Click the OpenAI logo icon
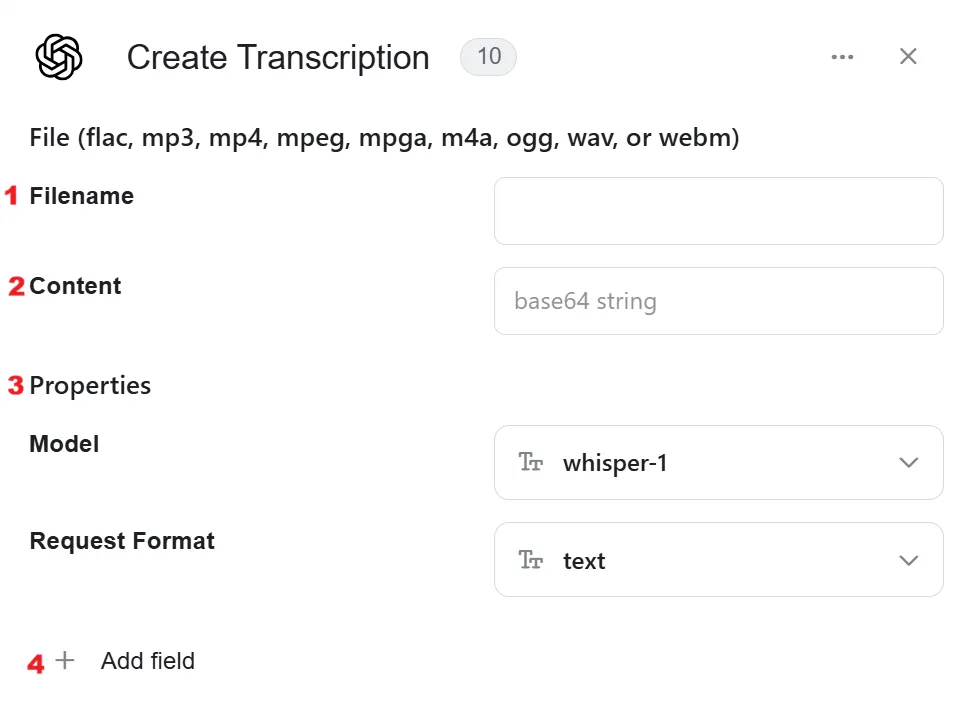The height and width of the screenshot is (714, 964). pyautogui.click(x=59, y=57)
